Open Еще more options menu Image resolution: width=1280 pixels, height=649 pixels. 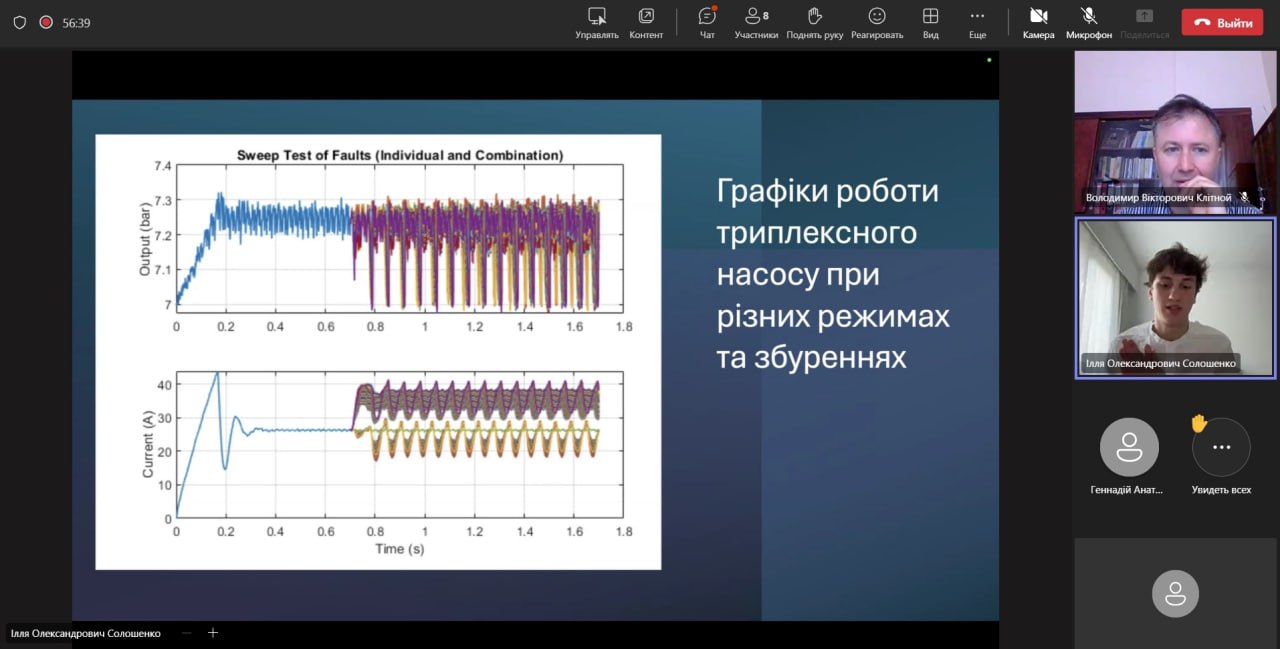(x=977, y=23)
